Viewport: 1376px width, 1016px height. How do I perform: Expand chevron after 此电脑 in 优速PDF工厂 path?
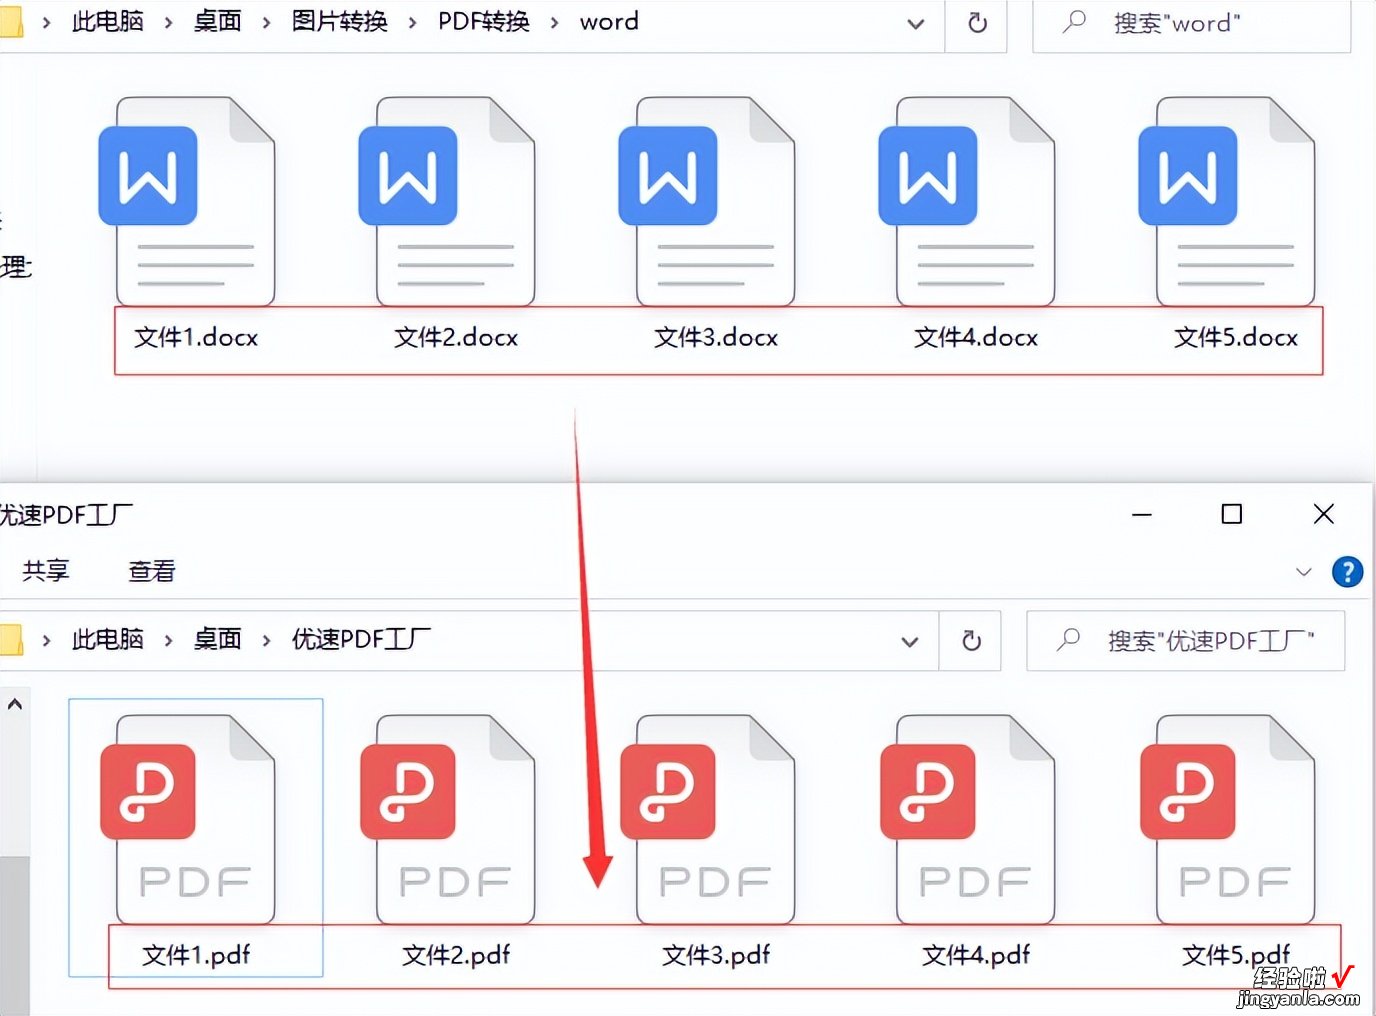pos(168,640)
